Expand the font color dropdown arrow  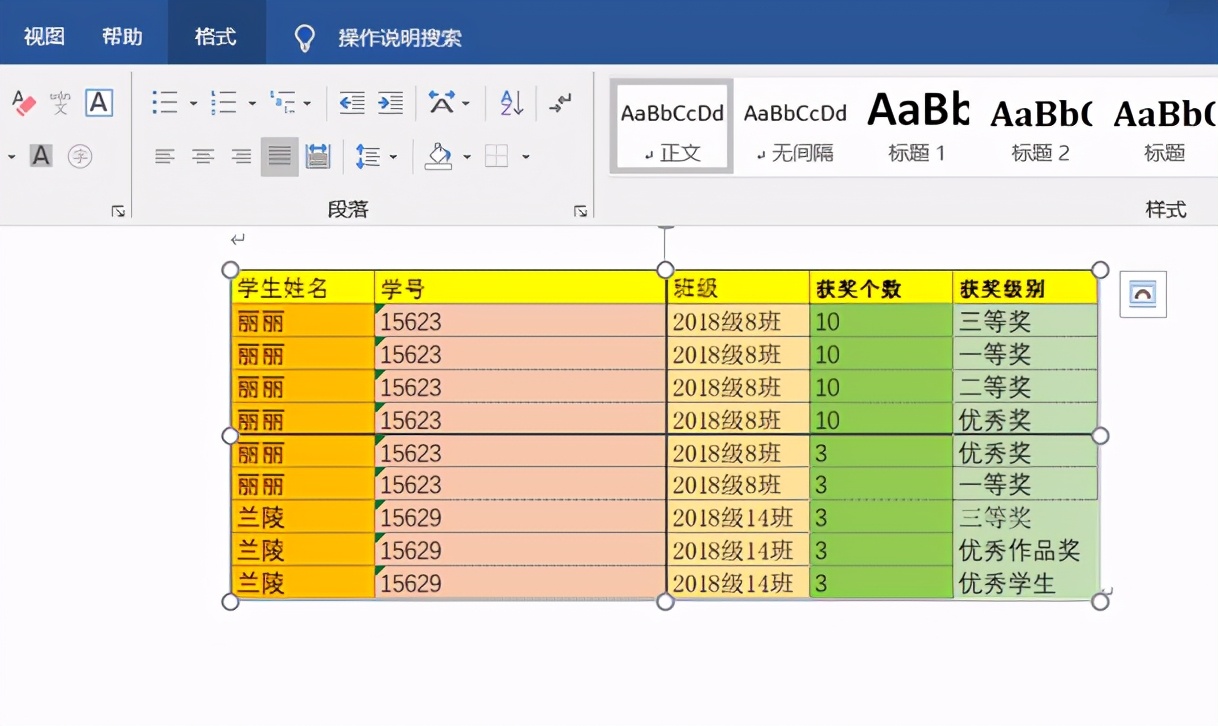tap(11, 157)
